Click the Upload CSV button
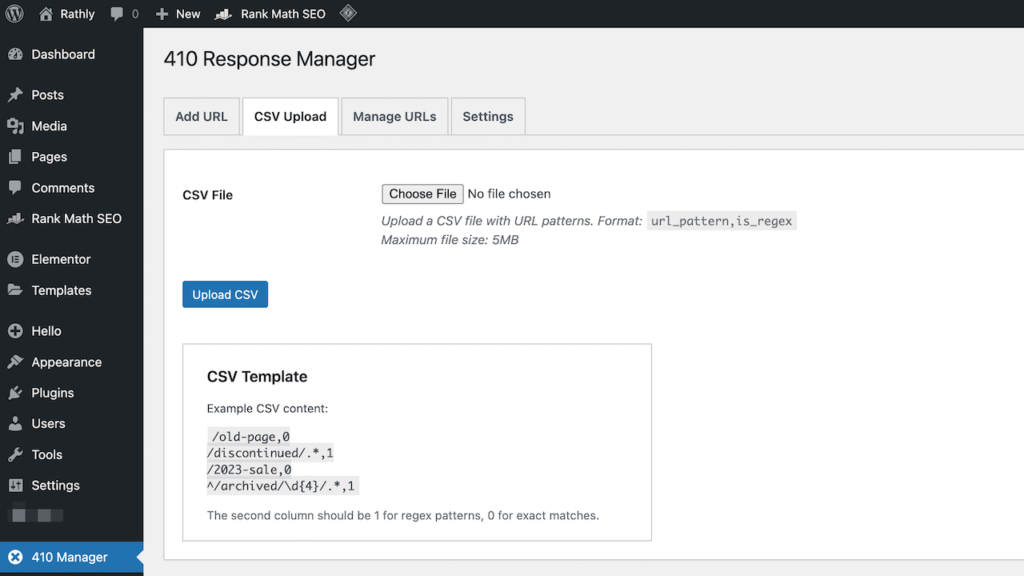The width and height of the screenshot is (1024, 576). pos(224,294)
